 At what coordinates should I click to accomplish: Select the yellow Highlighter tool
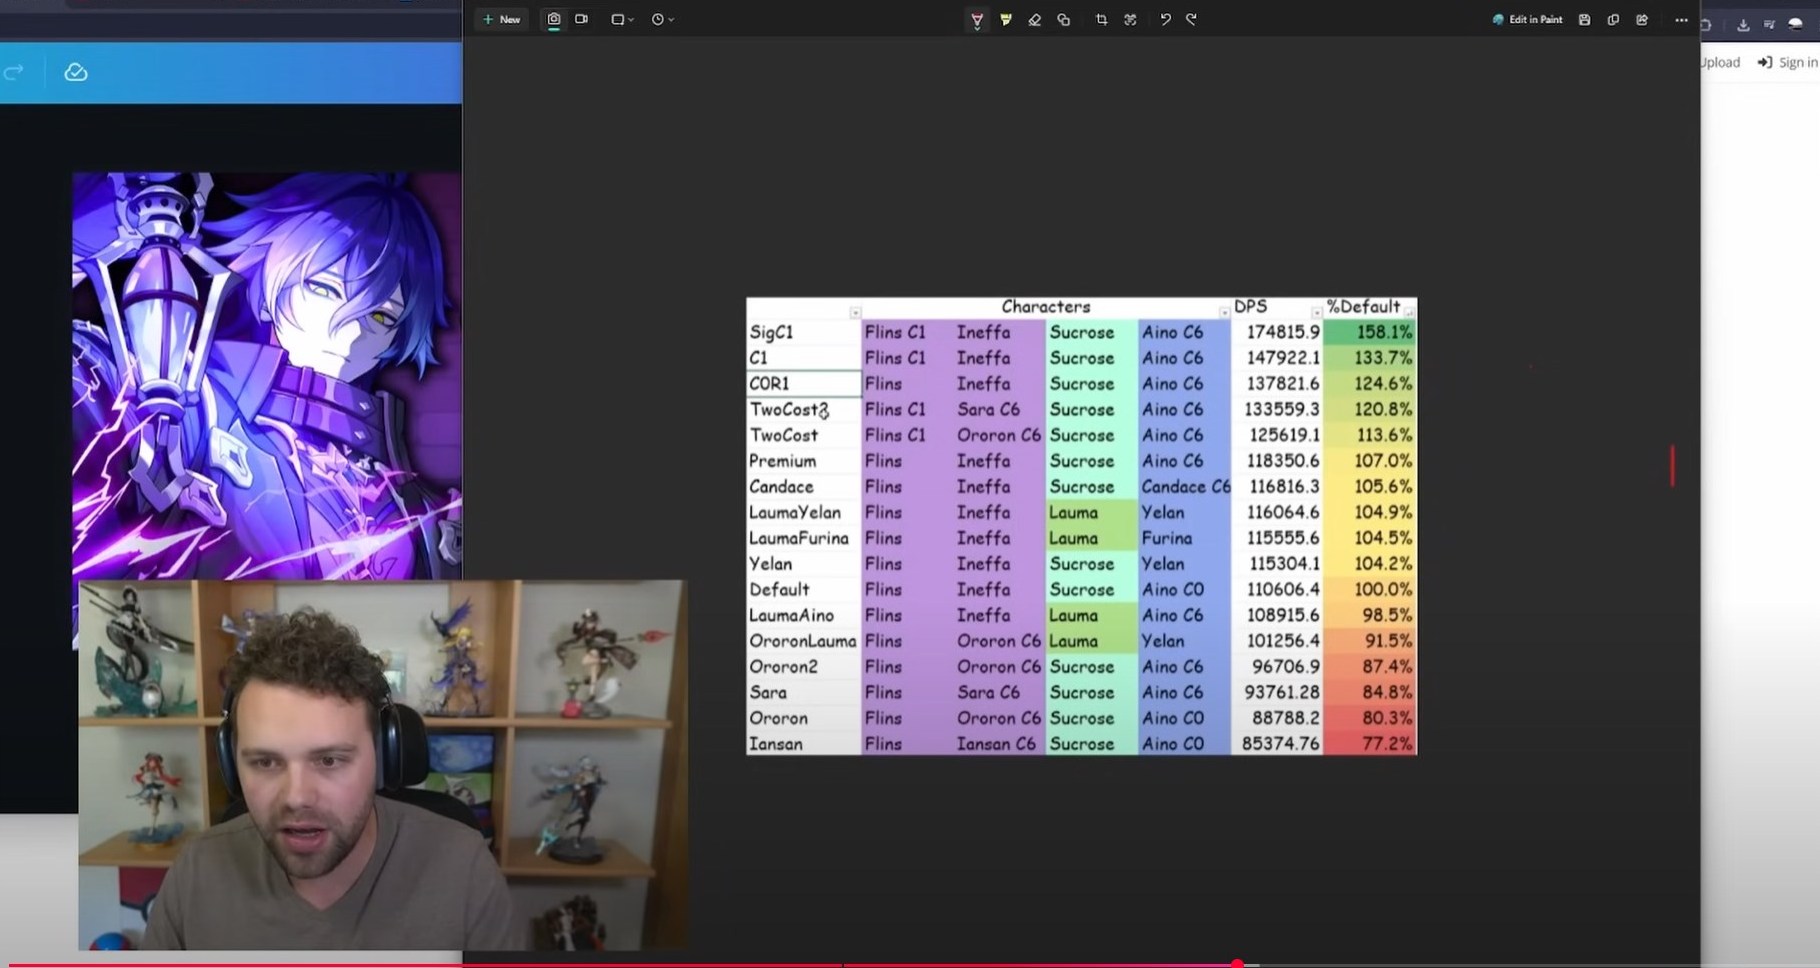1006,20
